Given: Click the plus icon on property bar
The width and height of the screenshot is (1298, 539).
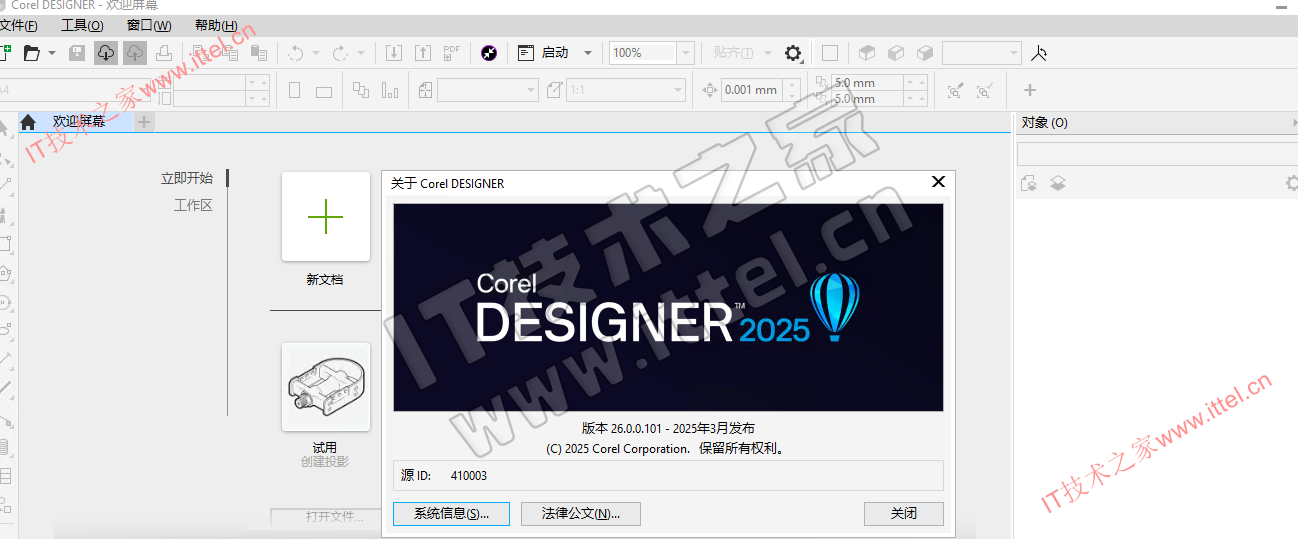Looking at the screenshot, I should pos(1030,90).
